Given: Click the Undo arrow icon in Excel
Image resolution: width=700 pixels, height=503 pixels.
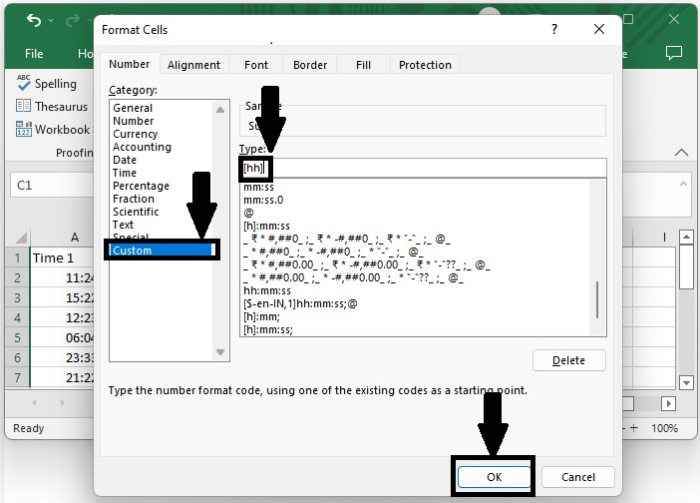Looking at the screenshot, I should pos(33,20).
